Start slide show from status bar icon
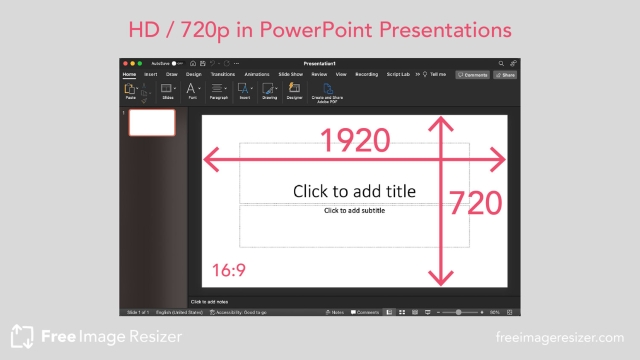The height and width of the screenshot is (360, 640). point(427,312)
